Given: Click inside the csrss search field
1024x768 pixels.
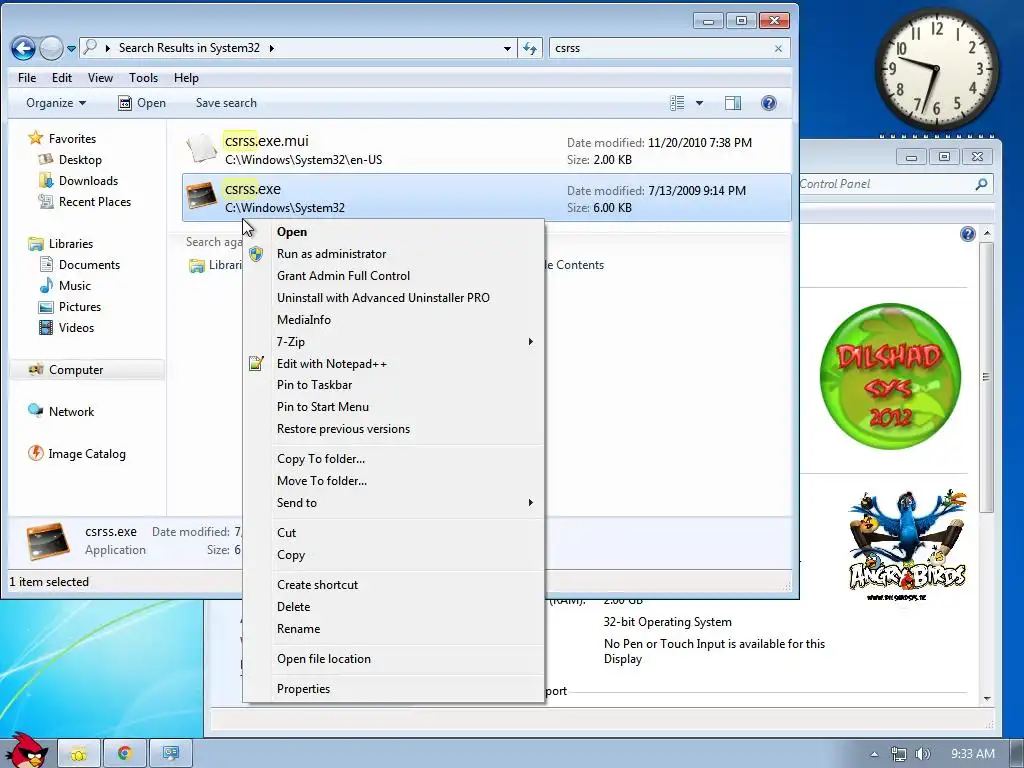Looking at the screenshot, I should tap(660, 48).
